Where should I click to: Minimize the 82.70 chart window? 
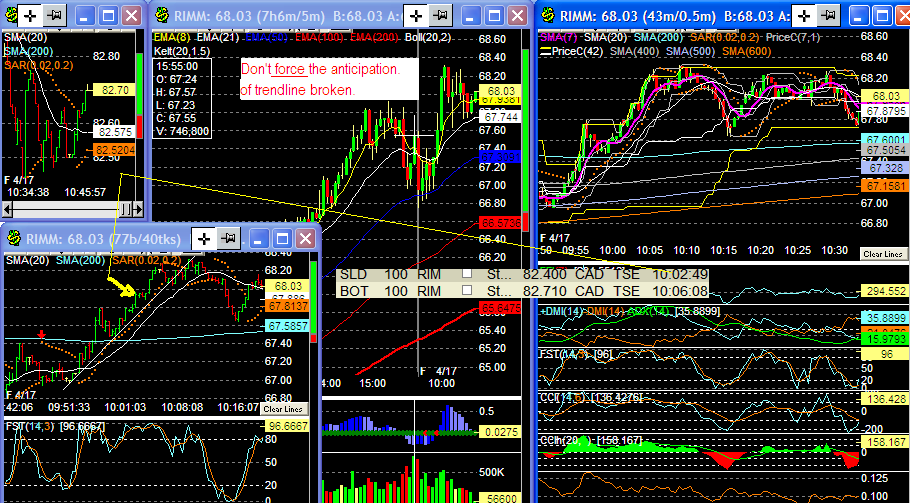pos(85,16)
